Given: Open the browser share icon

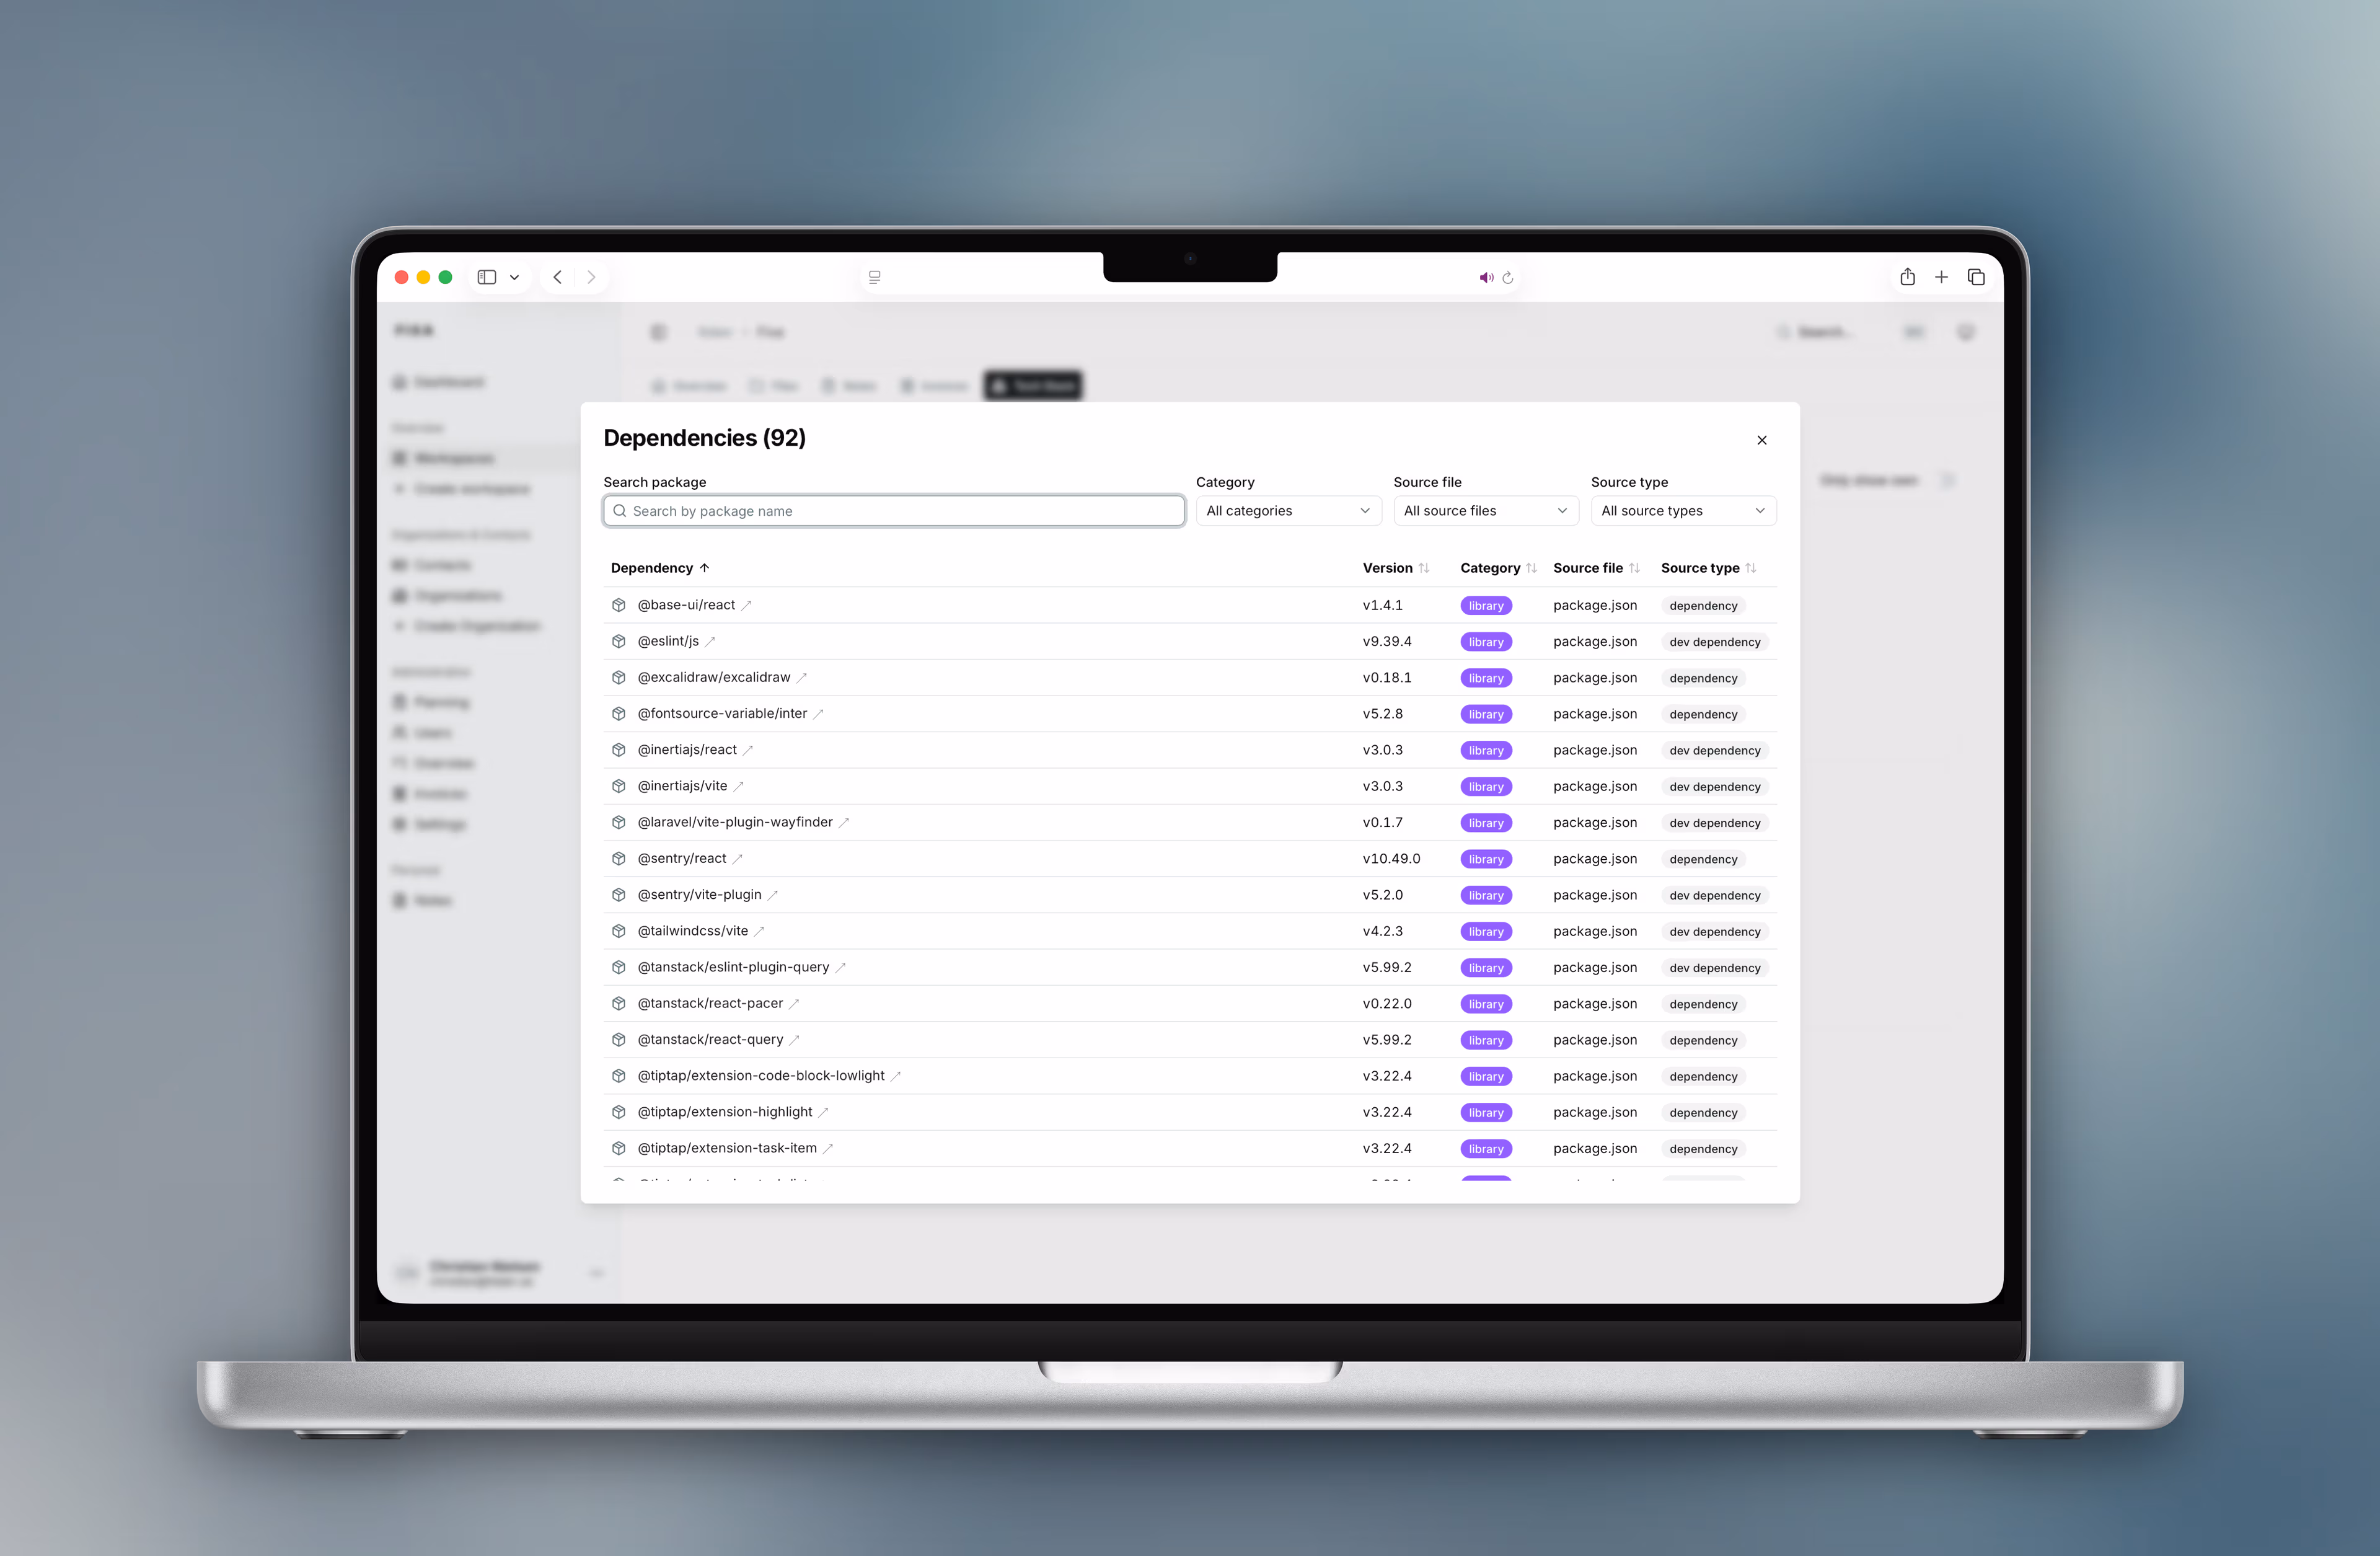Looking at the screenshot, I should [x=1908, y=277].
